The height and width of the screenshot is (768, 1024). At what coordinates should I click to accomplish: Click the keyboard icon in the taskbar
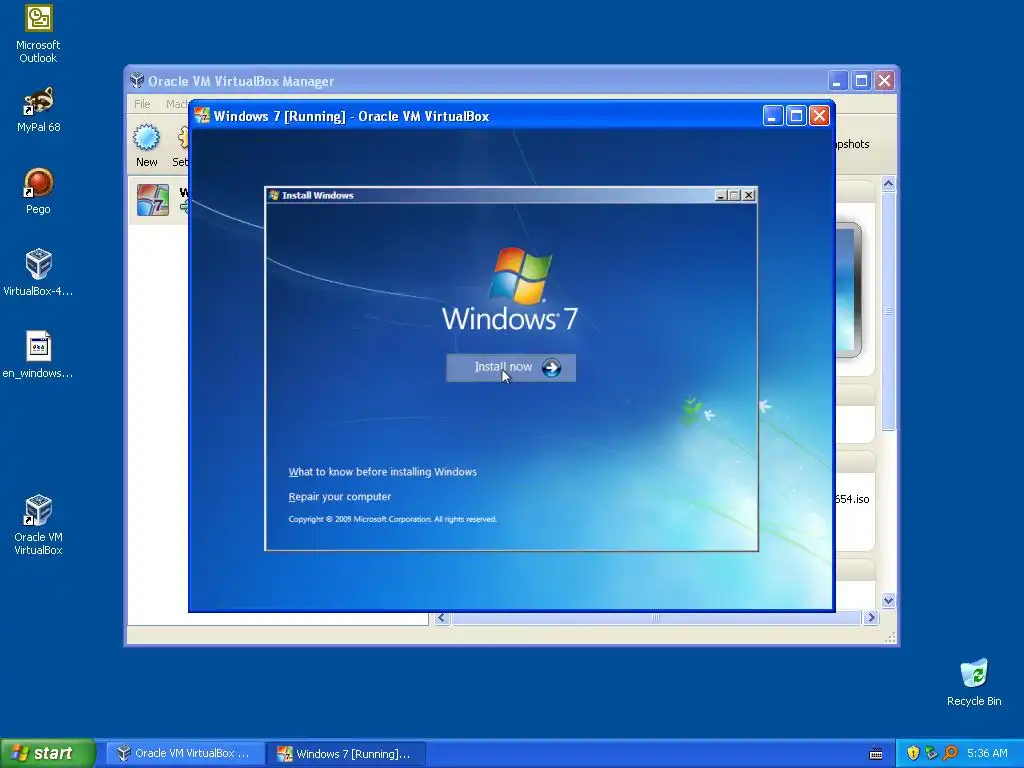876,754
